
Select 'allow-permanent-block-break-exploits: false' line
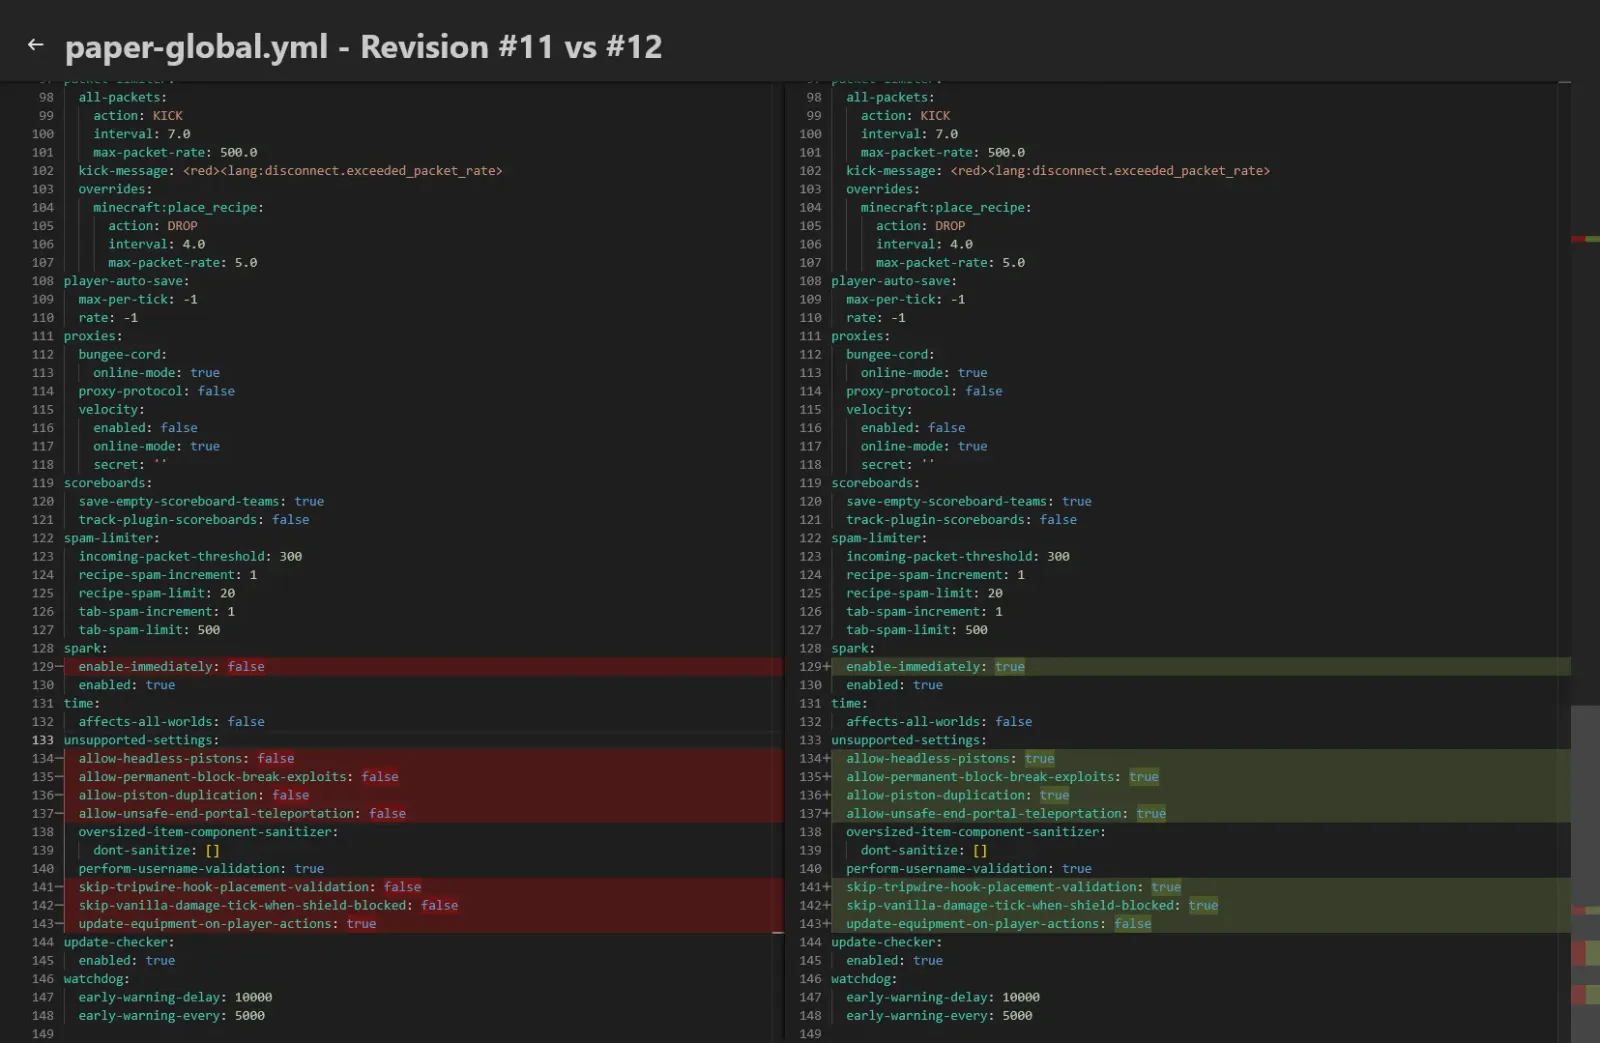click(x=238, y=777)
